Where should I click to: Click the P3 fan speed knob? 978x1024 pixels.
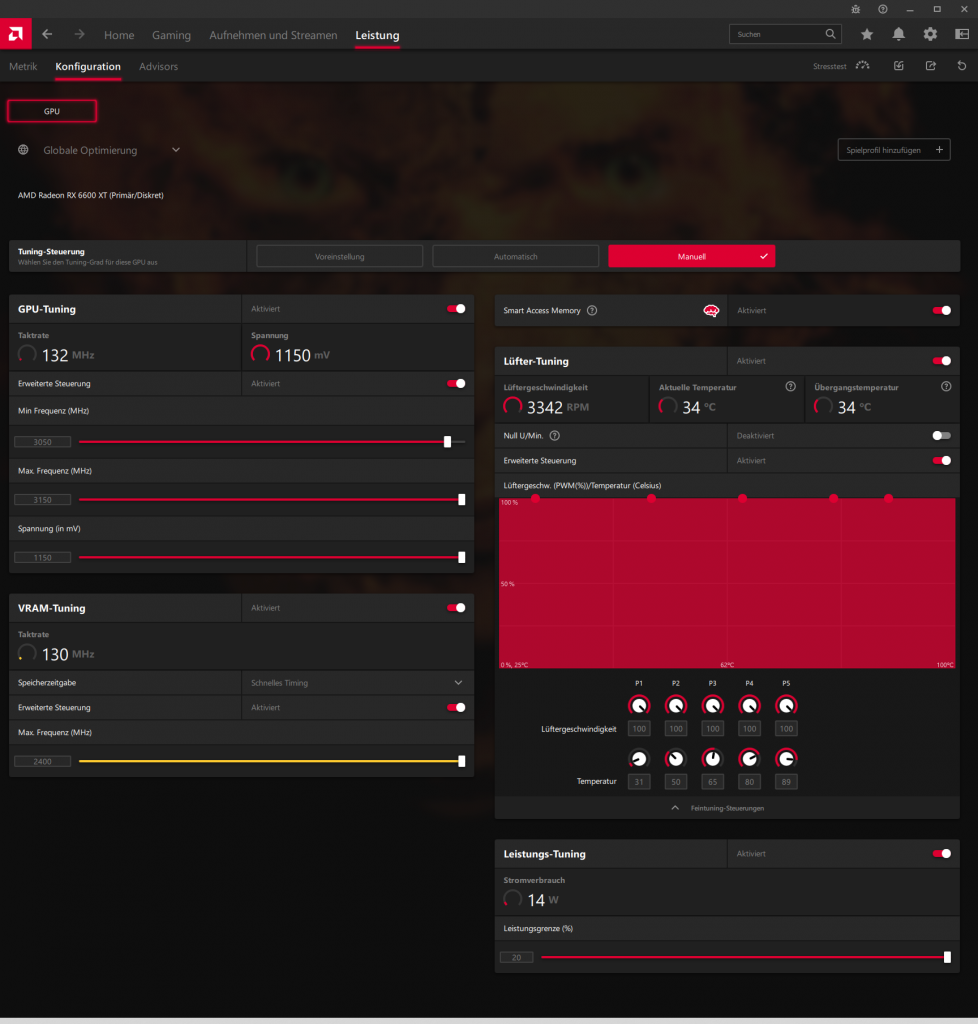pos(712,705)
